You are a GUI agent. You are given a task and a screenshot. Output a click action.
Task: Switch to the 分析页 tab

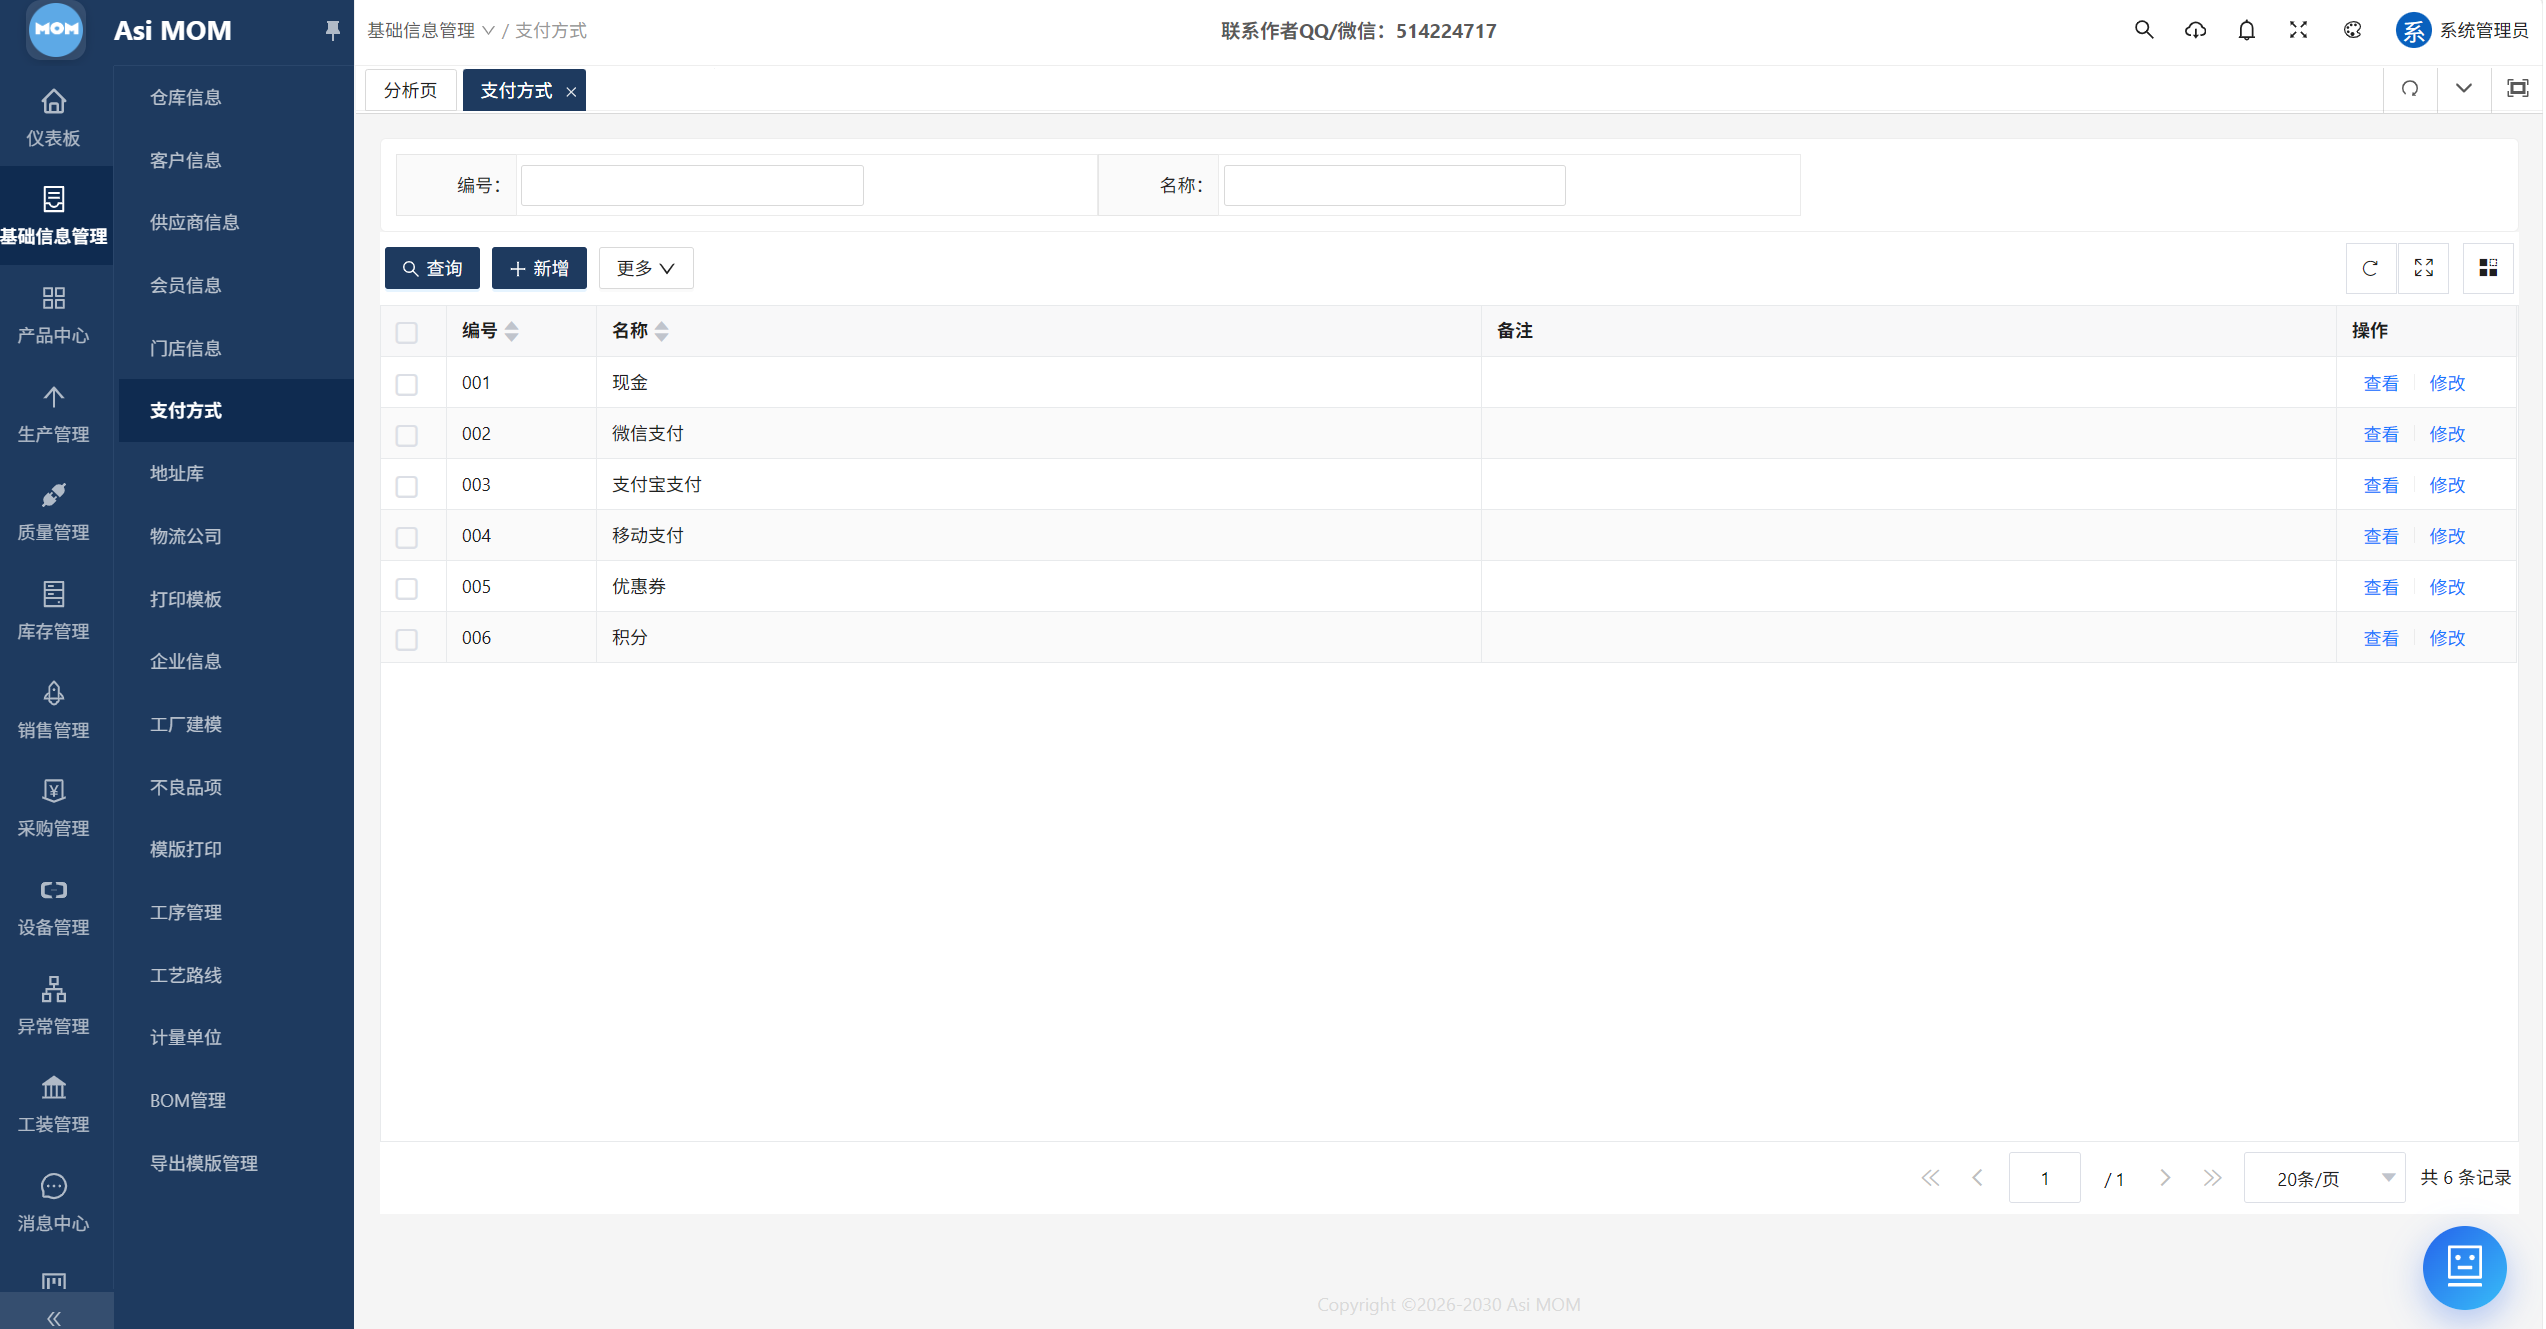[x=411, y=90]
